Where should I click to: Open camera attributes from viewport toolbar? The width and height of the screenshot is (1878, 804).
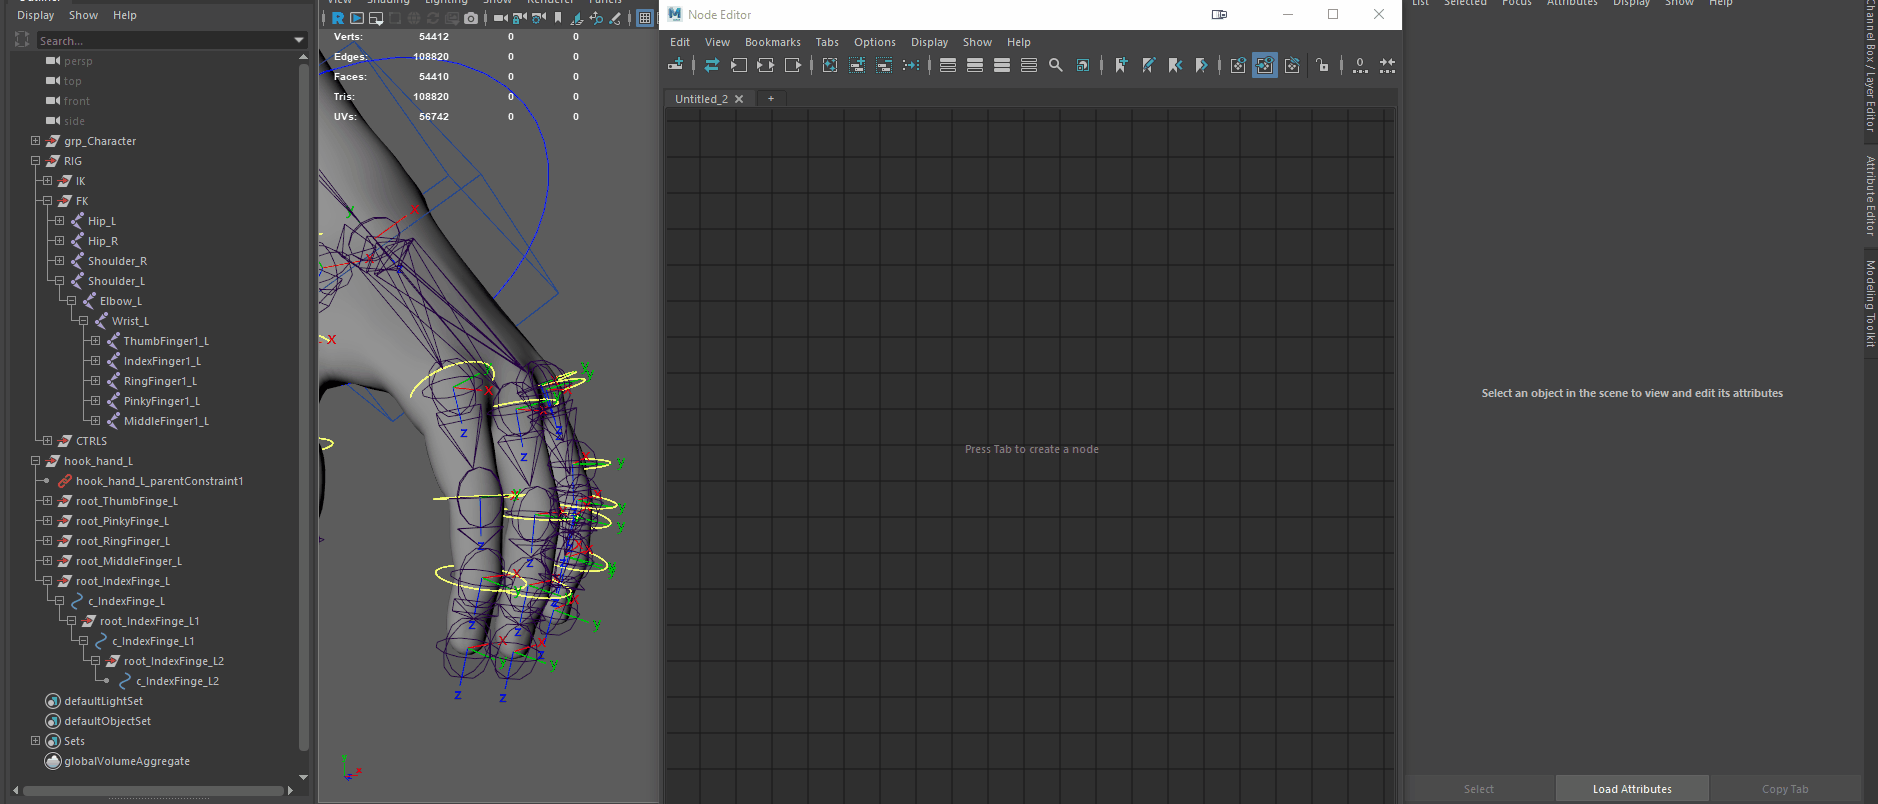click(538, 18)
